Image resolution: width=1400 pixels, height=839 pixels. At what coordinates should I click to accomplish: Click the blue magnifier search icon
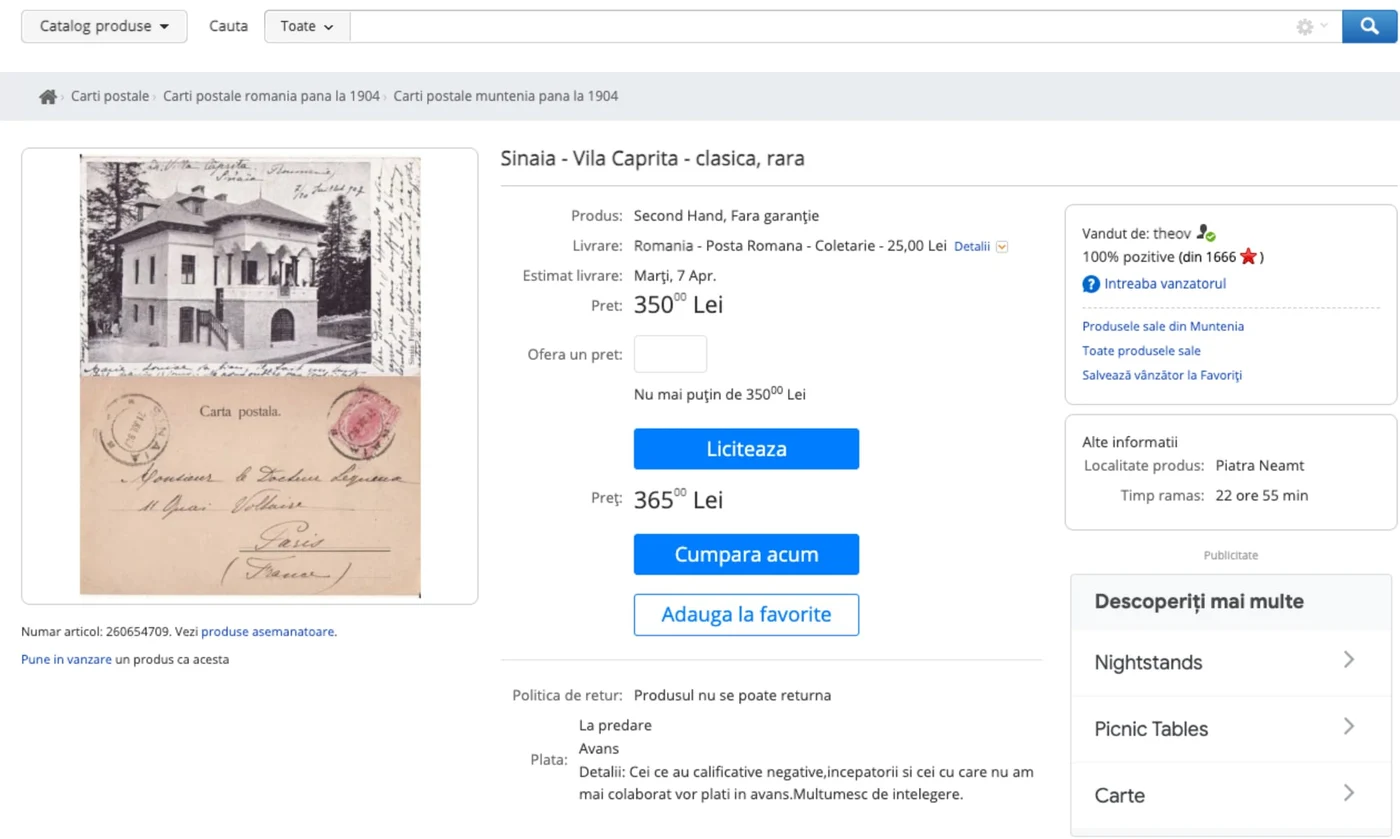1369,26
